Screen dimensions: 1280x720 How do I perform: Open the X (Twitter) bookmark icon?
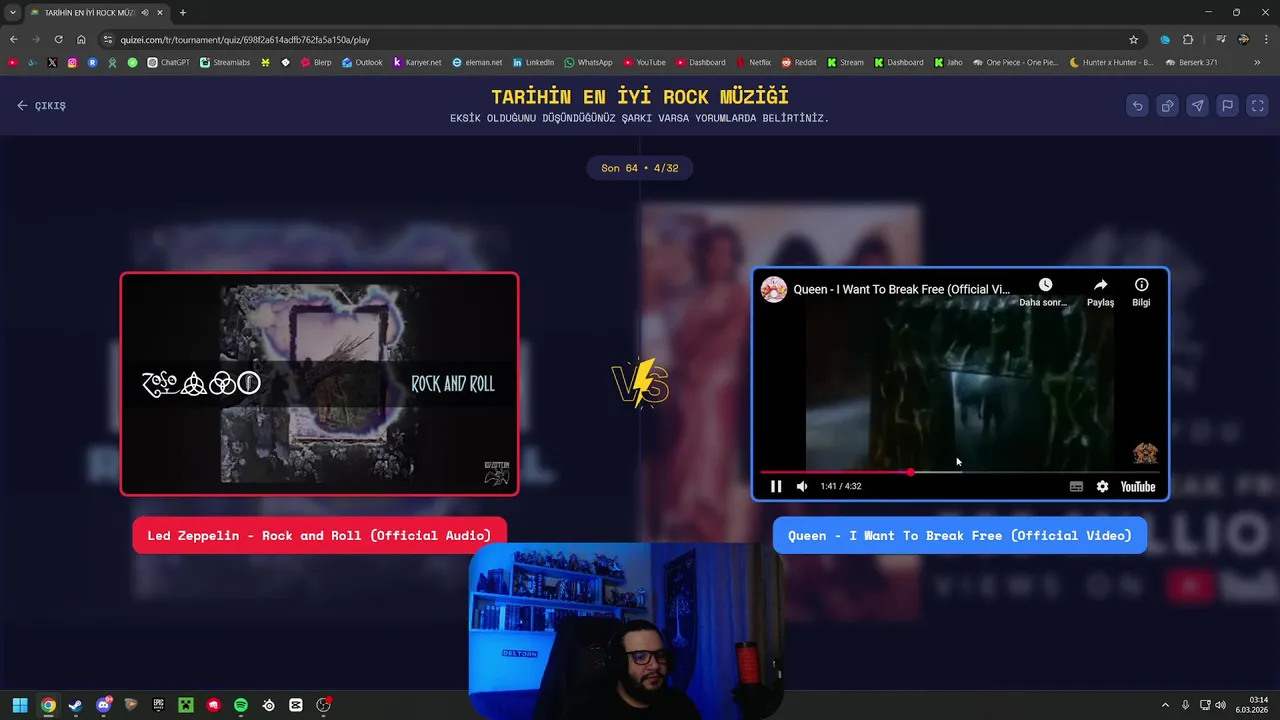click(52, 62)
